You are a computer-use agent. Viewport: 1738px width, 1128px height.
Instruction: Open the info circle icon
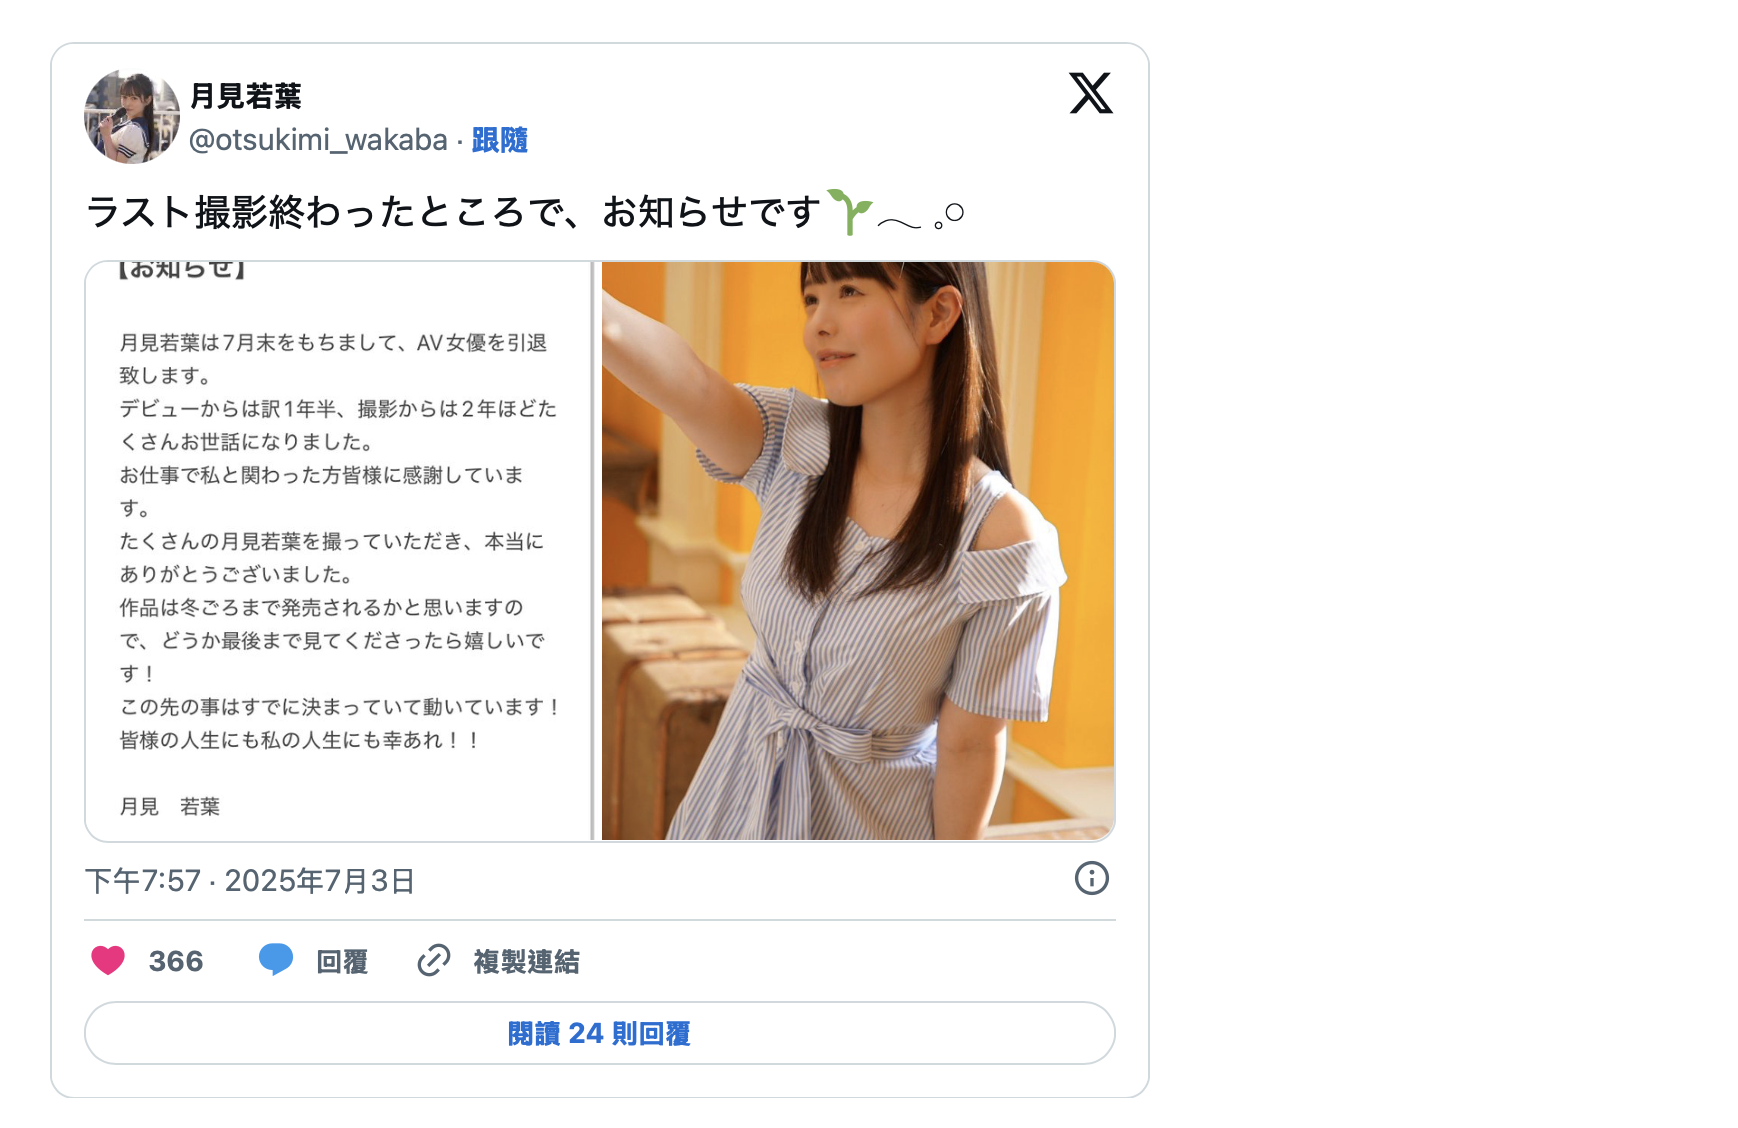pyautogui.click(x=1092, y=878)
